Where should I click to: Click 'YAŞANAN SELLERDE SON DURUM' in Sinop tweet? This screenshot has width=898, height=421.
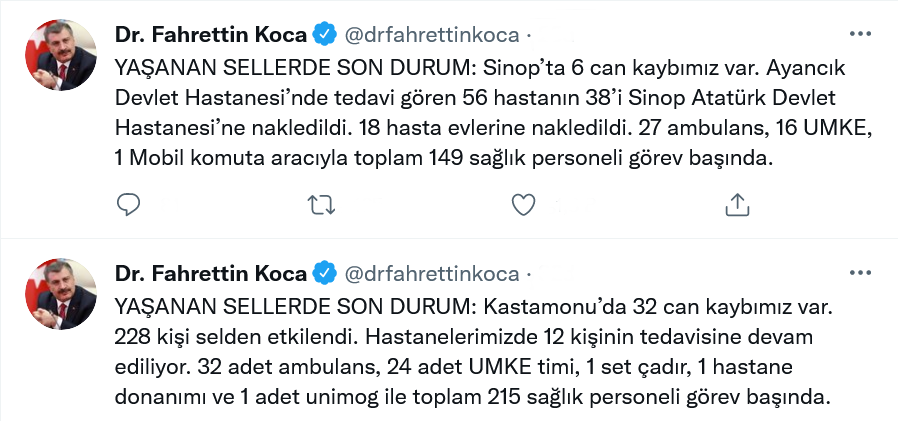pos(296,68)
